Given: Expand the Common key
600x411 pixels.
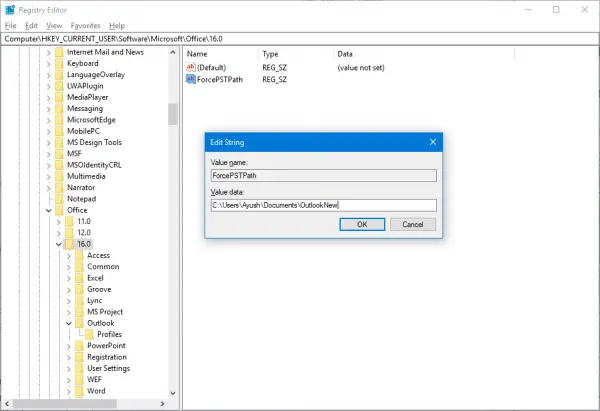Looking at the screenshot, I should (68, 267).
